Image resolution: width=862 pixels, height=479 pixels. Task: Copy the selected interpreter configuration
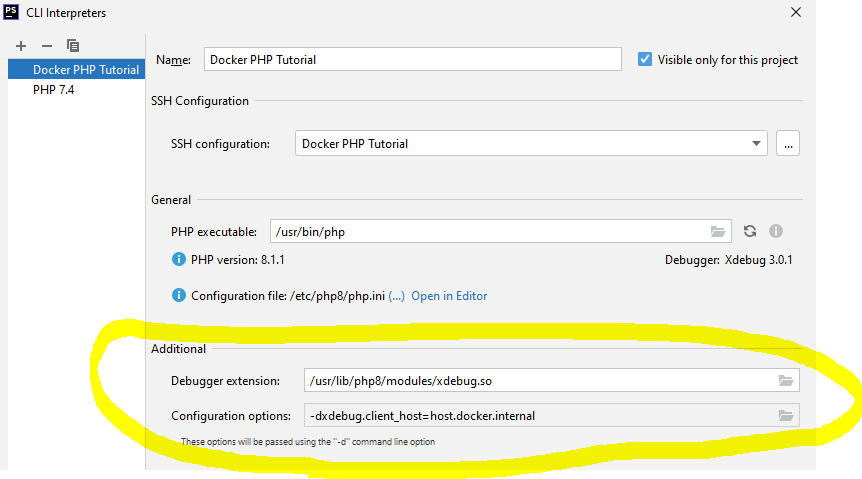pos(72,46)
